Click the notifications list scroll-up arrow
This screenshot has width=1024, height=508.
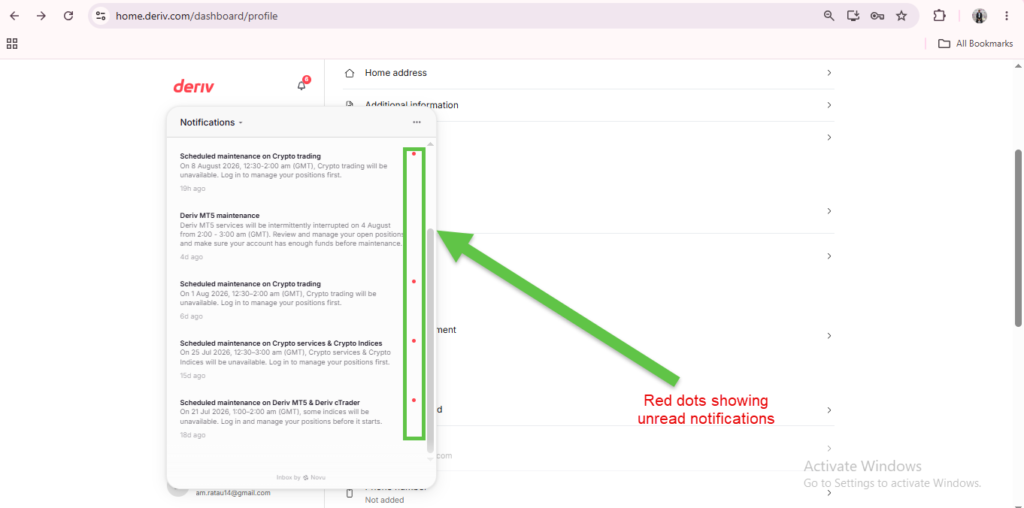430,144
